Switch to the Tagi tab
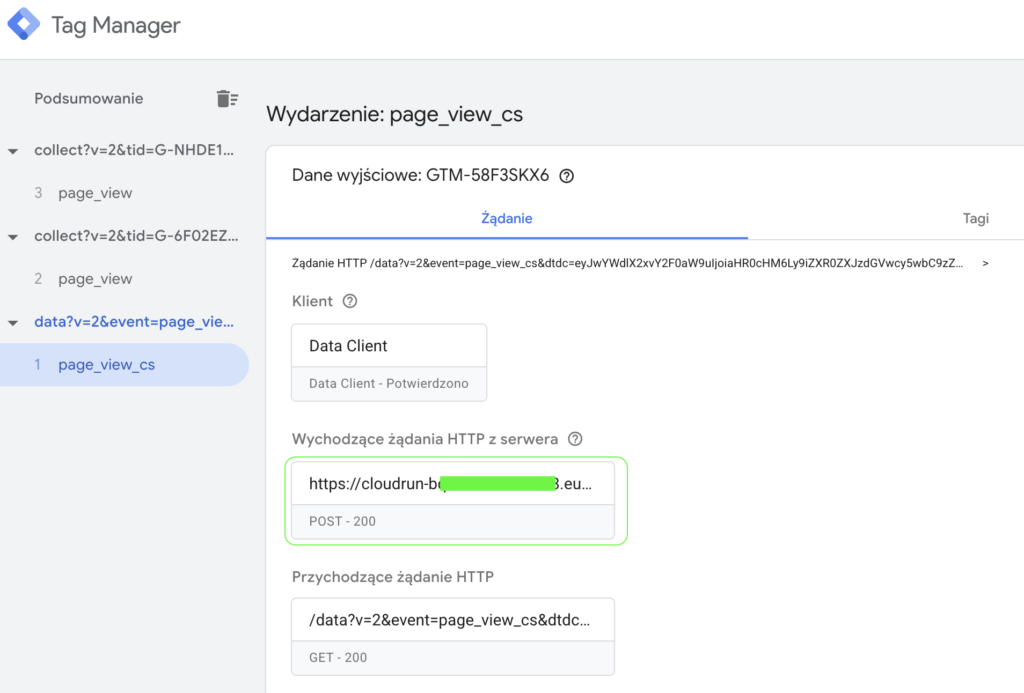Screen dimensions: 1024x693 (x=975, y=218)
